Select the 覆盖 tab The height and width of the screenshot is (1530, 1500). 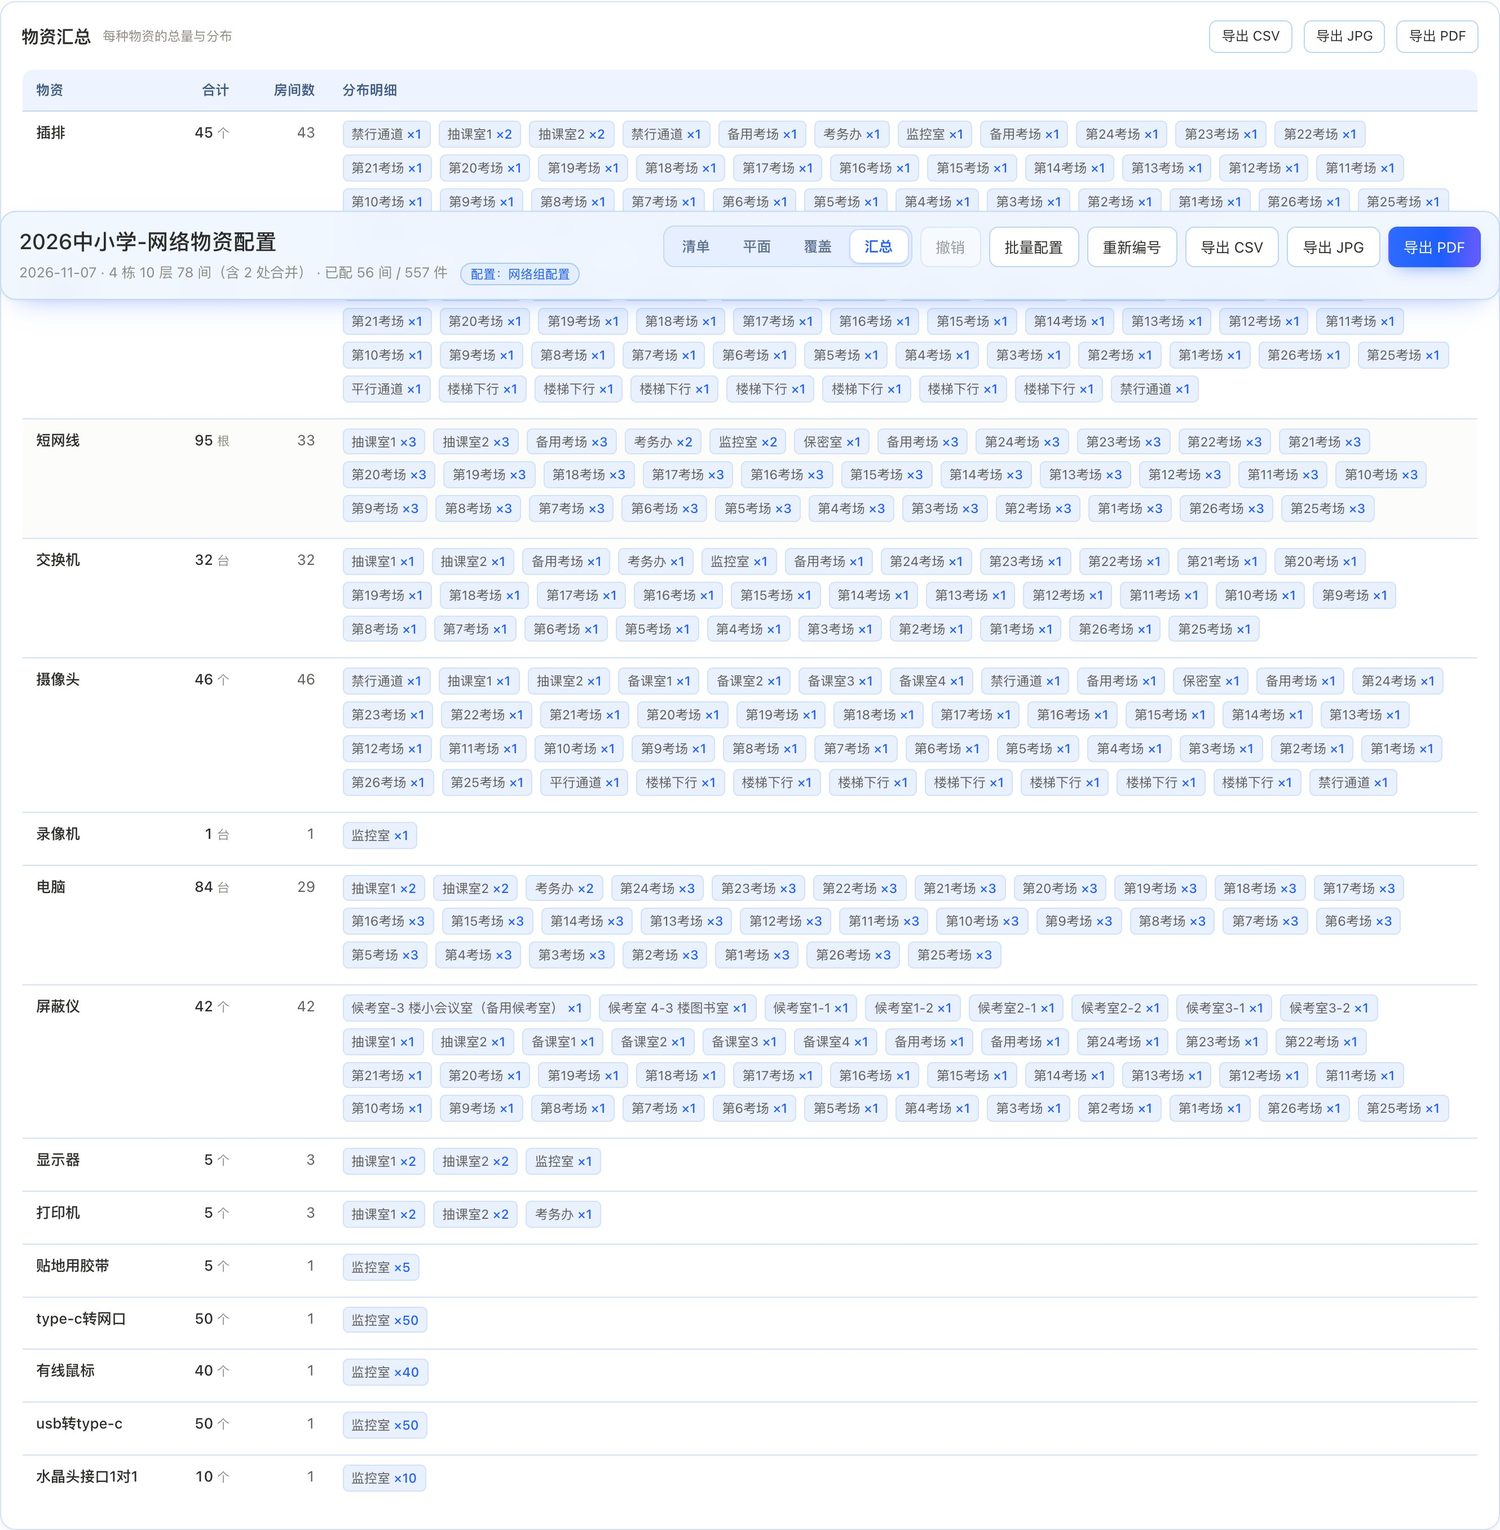click(818, 247)
